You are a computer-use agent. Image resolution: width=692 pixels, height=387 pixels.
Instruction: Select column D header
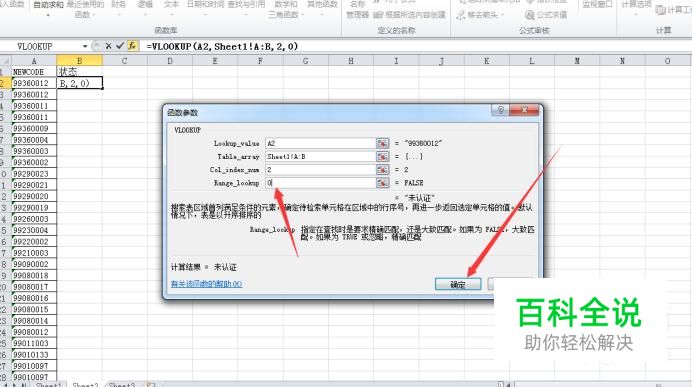pyautogui.click(x=170, y=61)
